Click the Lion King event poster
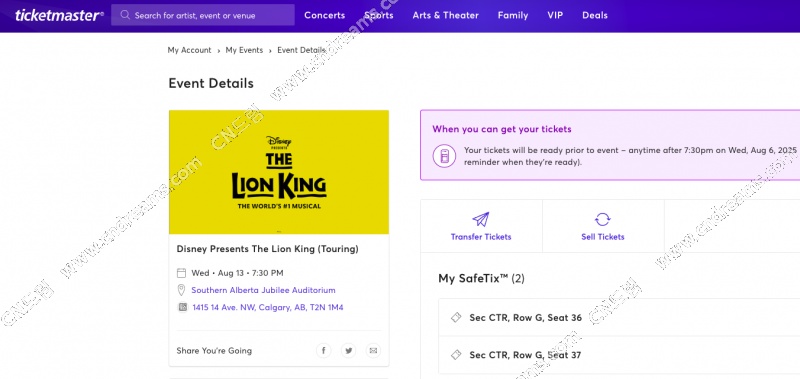 pyautogui.click(x=279, y=172)
